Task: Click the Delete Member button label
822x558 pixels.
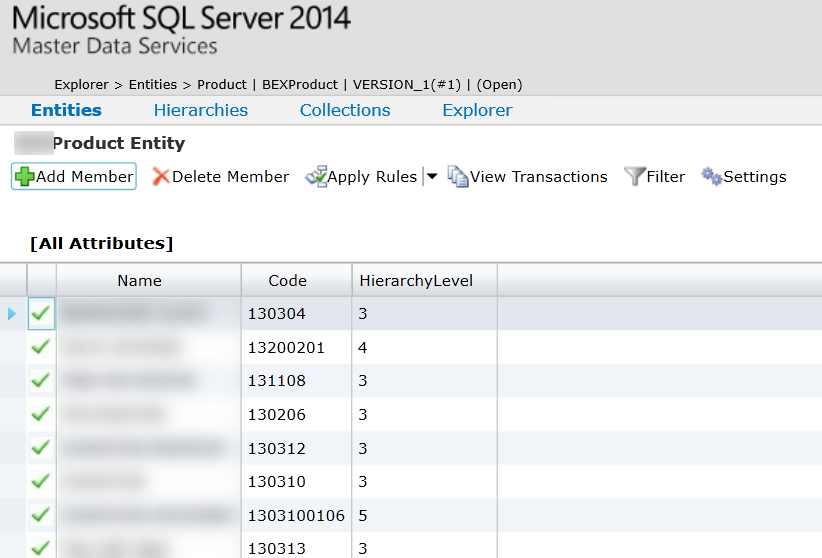Action: (231, 177)
